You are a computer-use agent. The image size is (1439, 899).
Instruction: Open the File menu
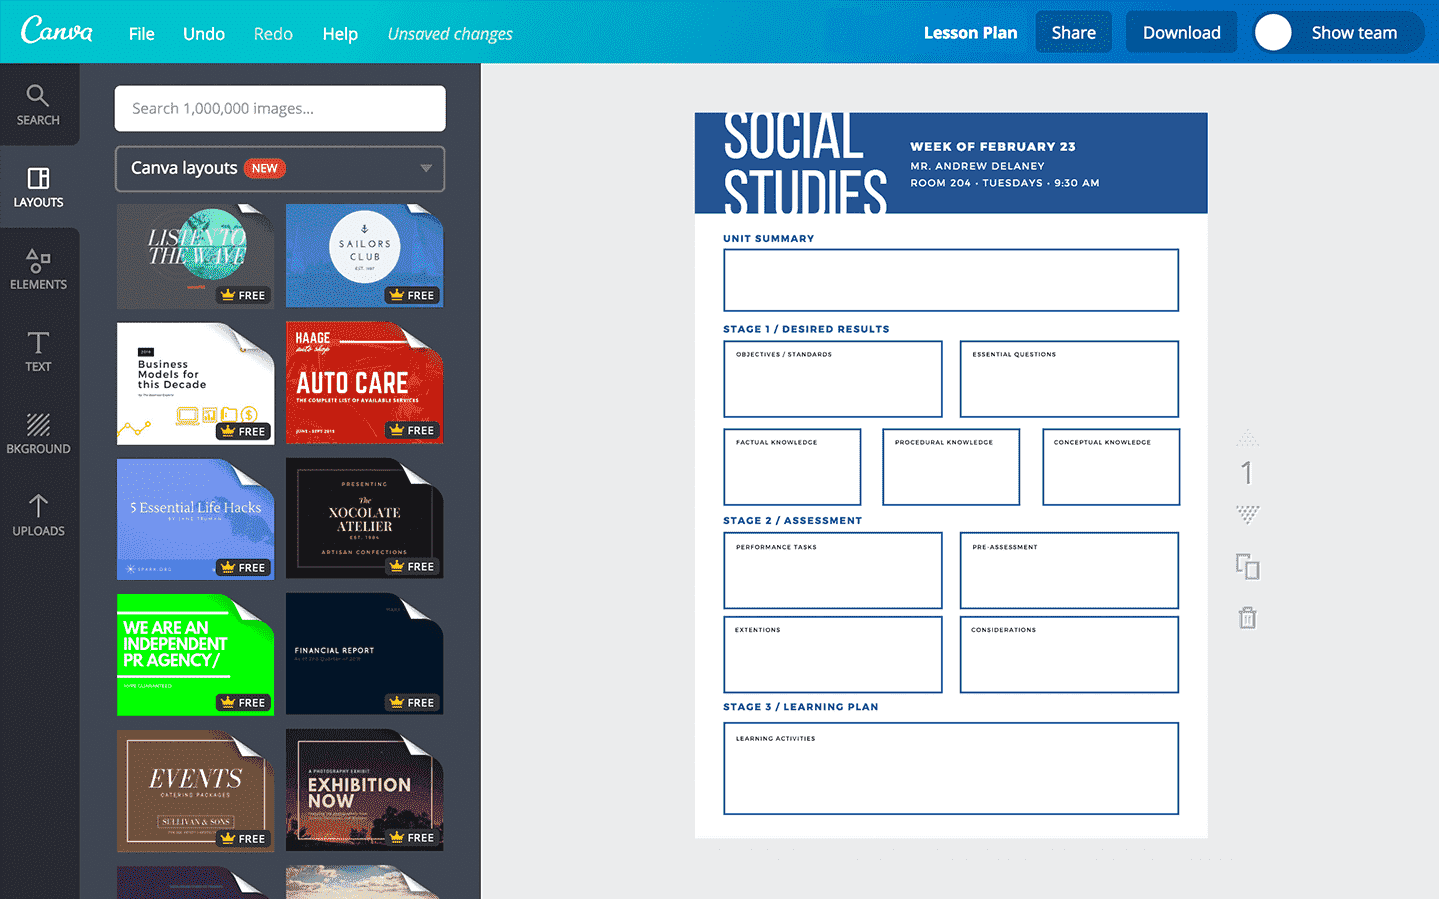coord(141,33)
